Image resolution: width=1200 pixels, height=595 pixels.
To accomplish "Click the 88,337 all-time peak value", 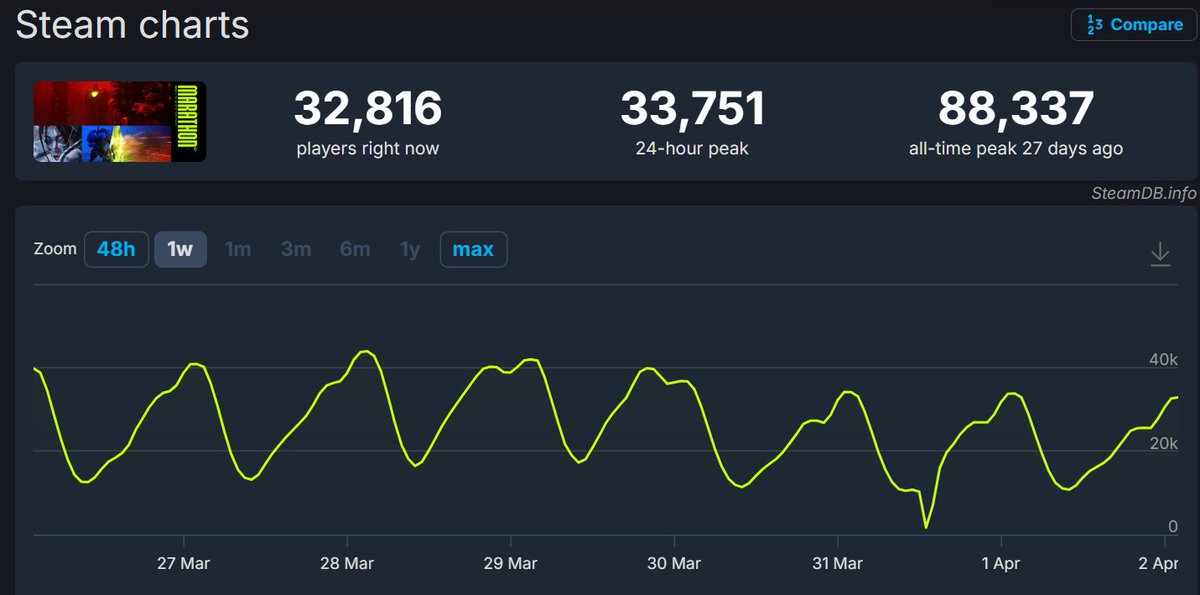I will pos(1016,108).
